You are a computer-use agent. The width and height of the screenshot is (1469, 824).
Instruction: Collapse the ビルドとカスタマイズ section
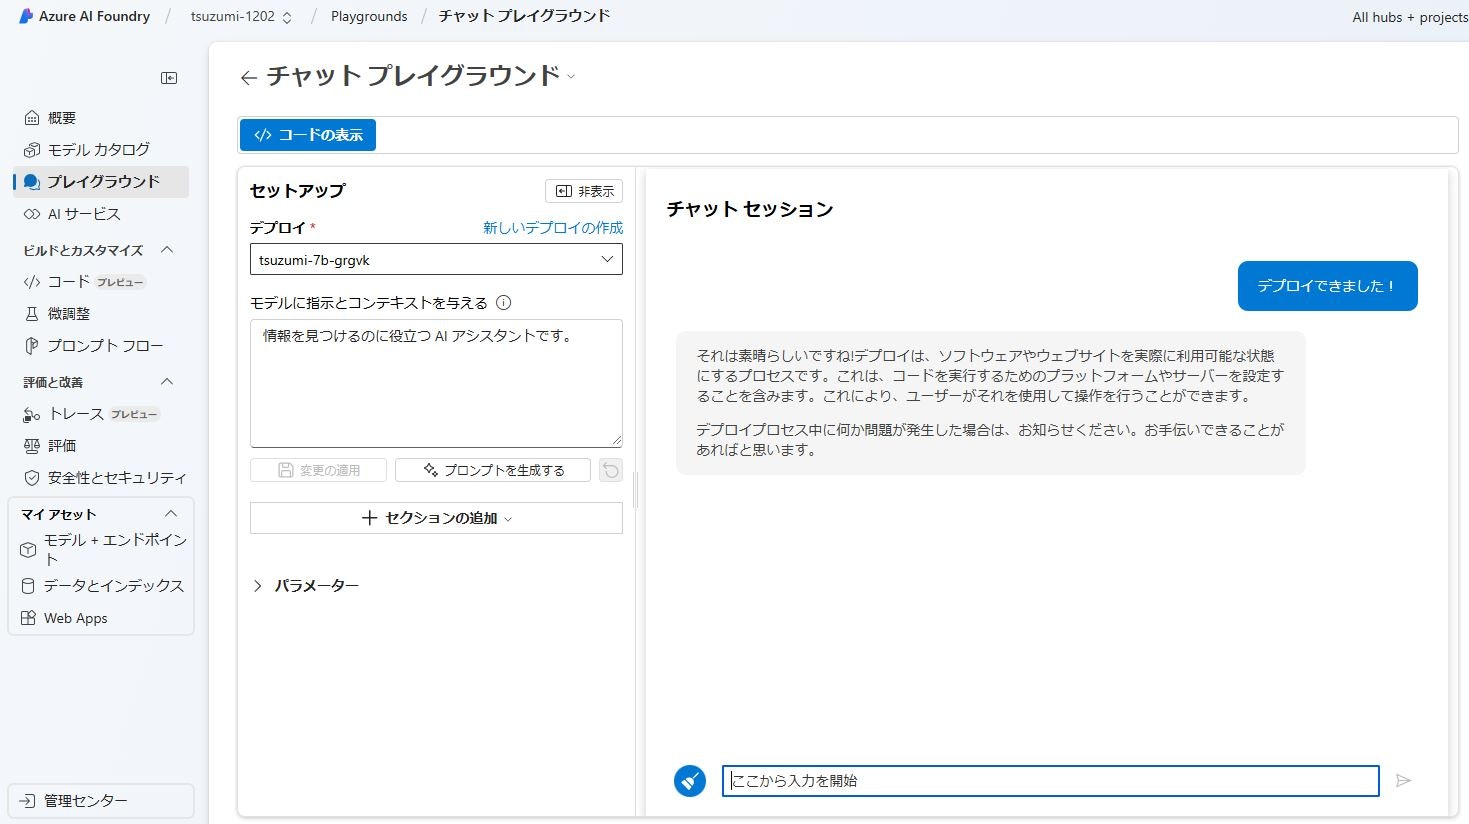[x=167, y=250]
